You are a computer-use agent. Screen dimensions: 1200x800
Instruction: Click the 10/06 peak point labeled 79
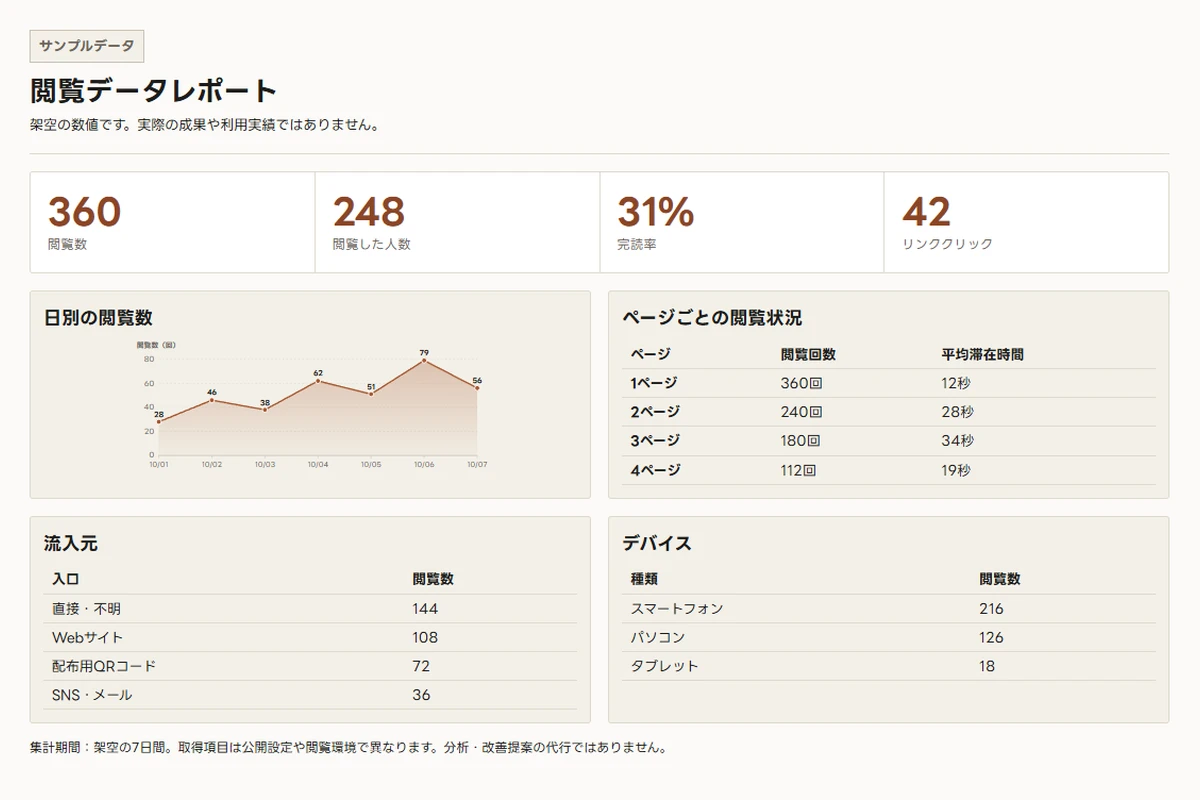coord(424,360)
